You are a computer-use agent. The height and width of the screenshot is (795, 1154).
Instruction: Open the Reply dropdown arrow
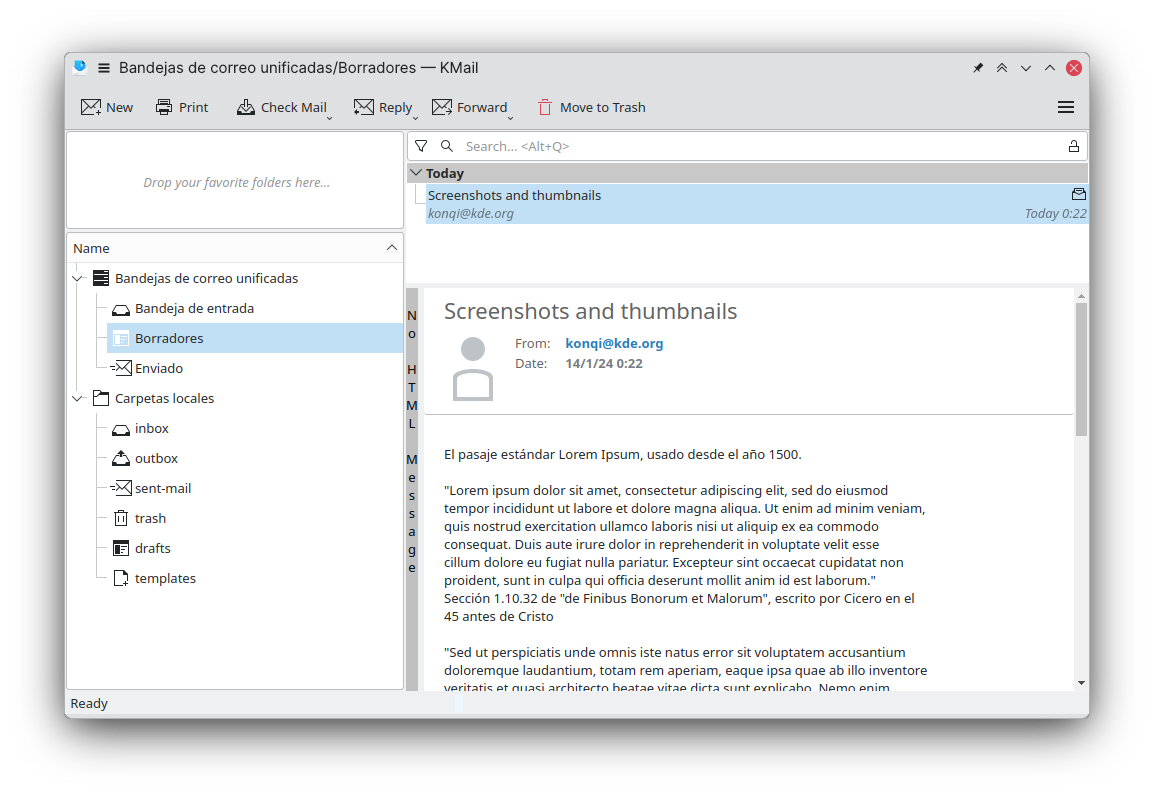(x=415, y=118)
